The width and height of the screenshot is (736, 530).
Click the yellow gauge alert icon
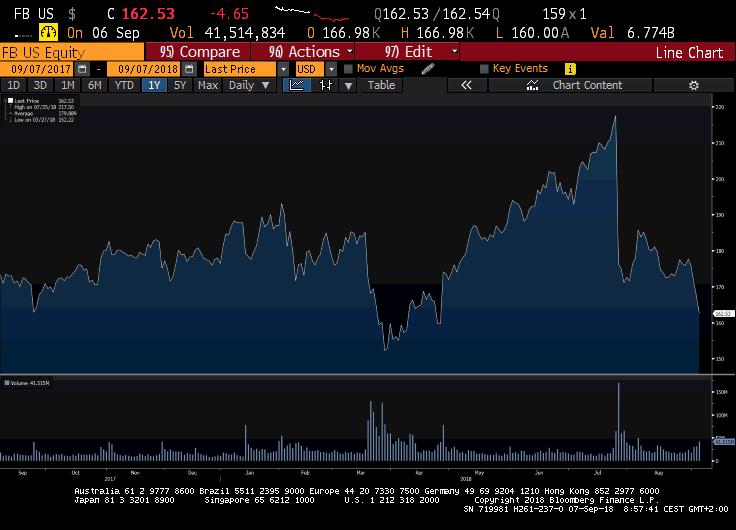coord(48,32)
